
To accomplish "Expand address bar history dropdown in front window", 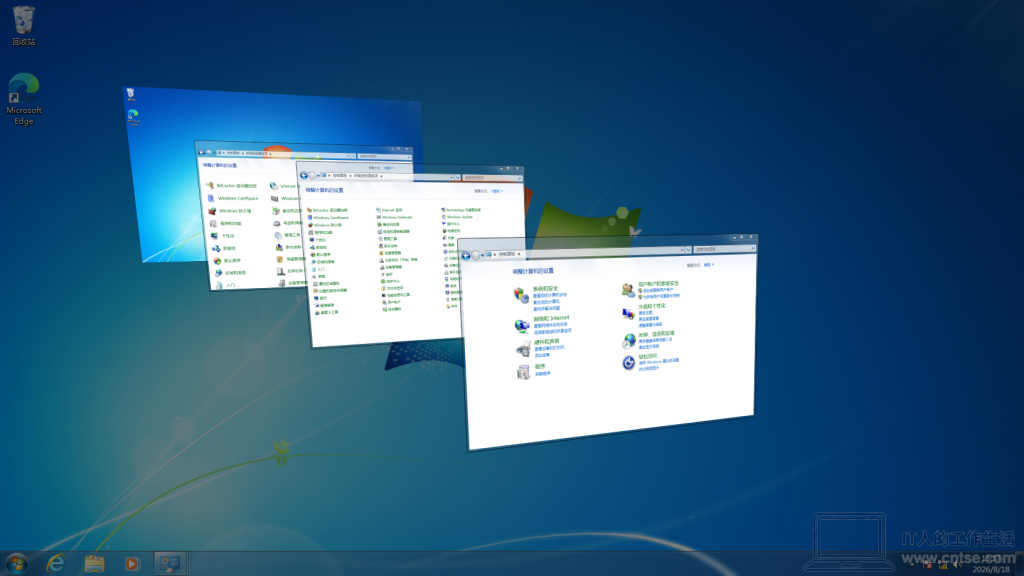I will [x=682, y=250].
